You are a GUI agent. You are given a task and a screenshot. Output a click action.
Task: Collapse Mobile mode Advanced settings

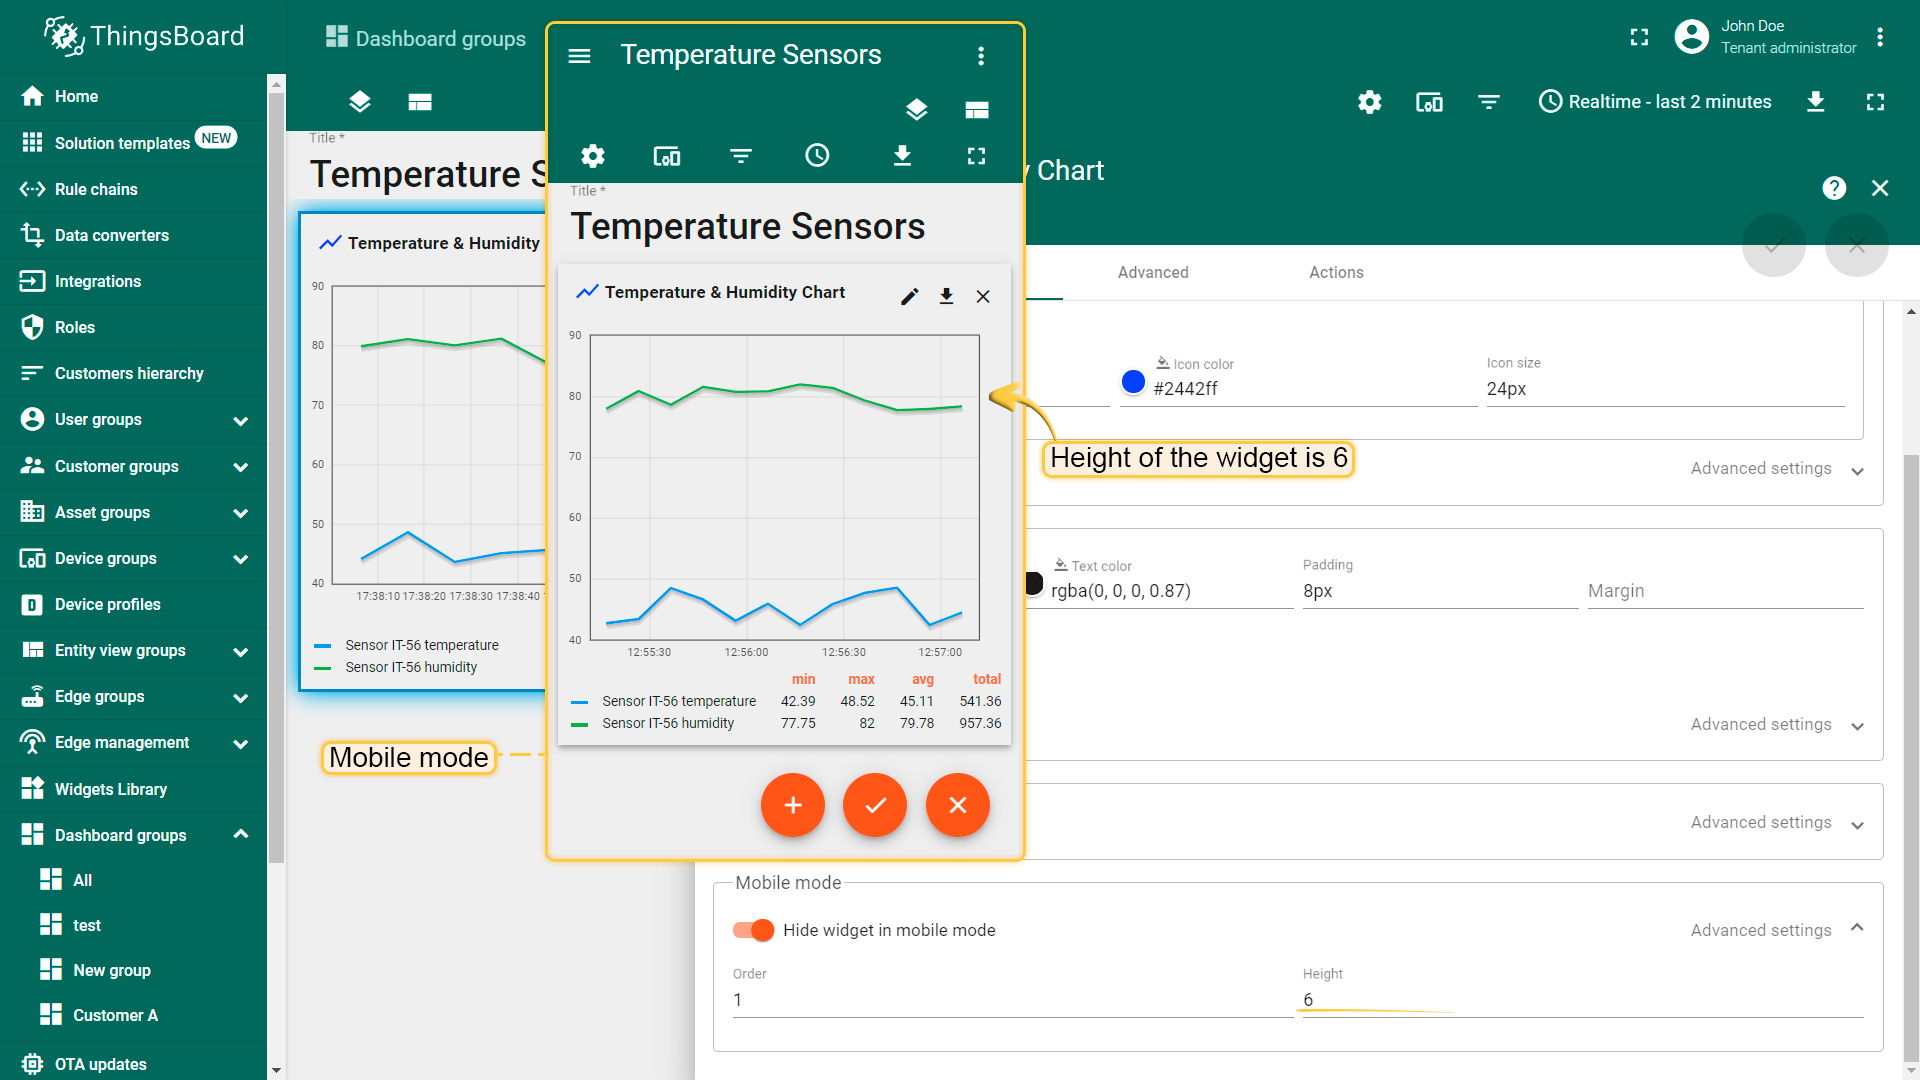tap(1777, 930)
